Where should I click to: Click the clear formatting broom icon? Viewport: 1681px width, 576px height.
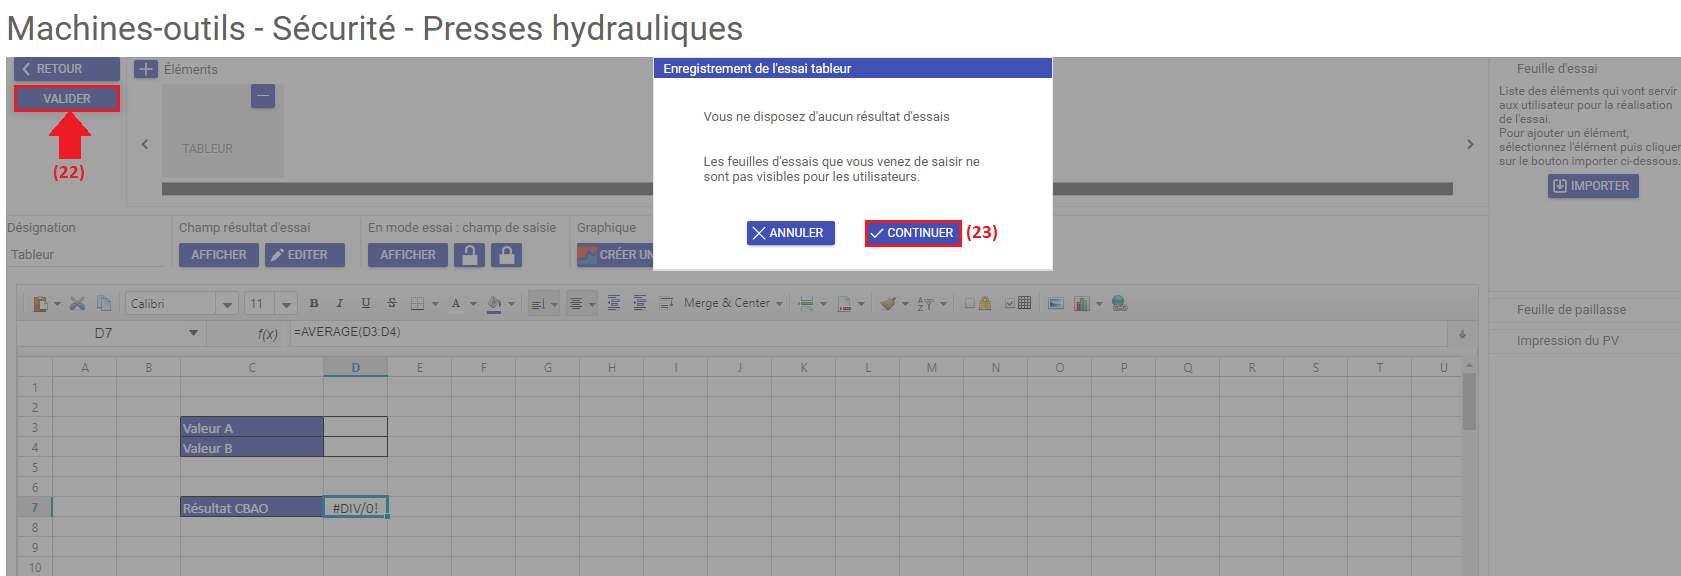[x=888, y=304]
